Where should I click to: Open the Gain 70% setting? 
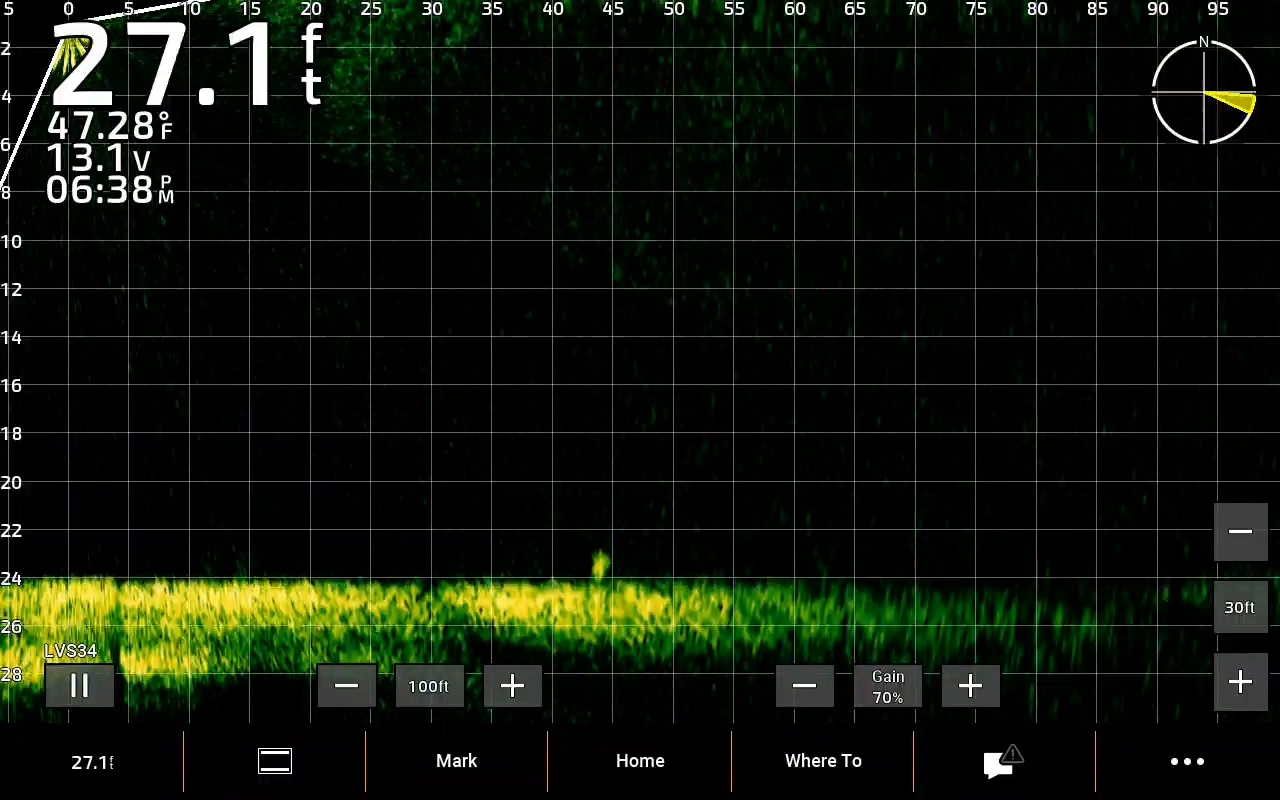(888, 686)
